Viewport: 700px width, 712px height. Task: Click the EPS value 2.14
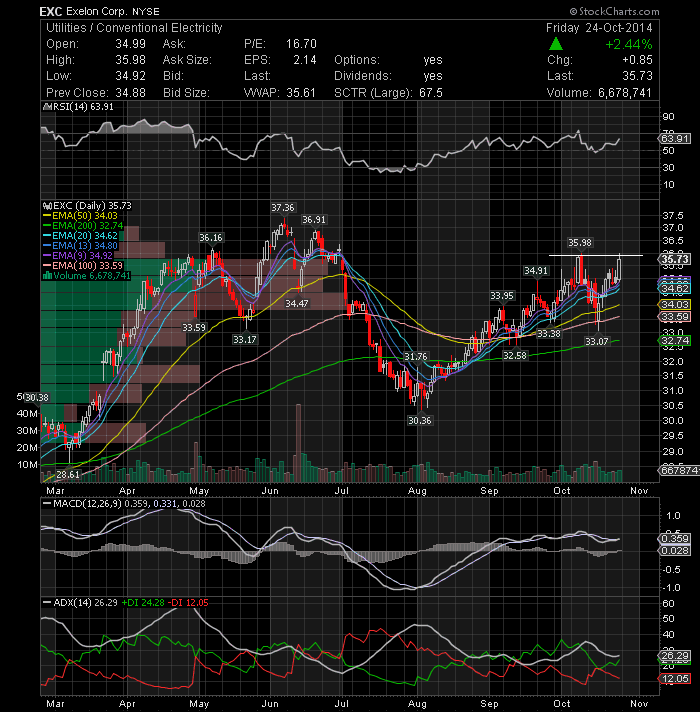pyautogui.click(x=305, y=60)
